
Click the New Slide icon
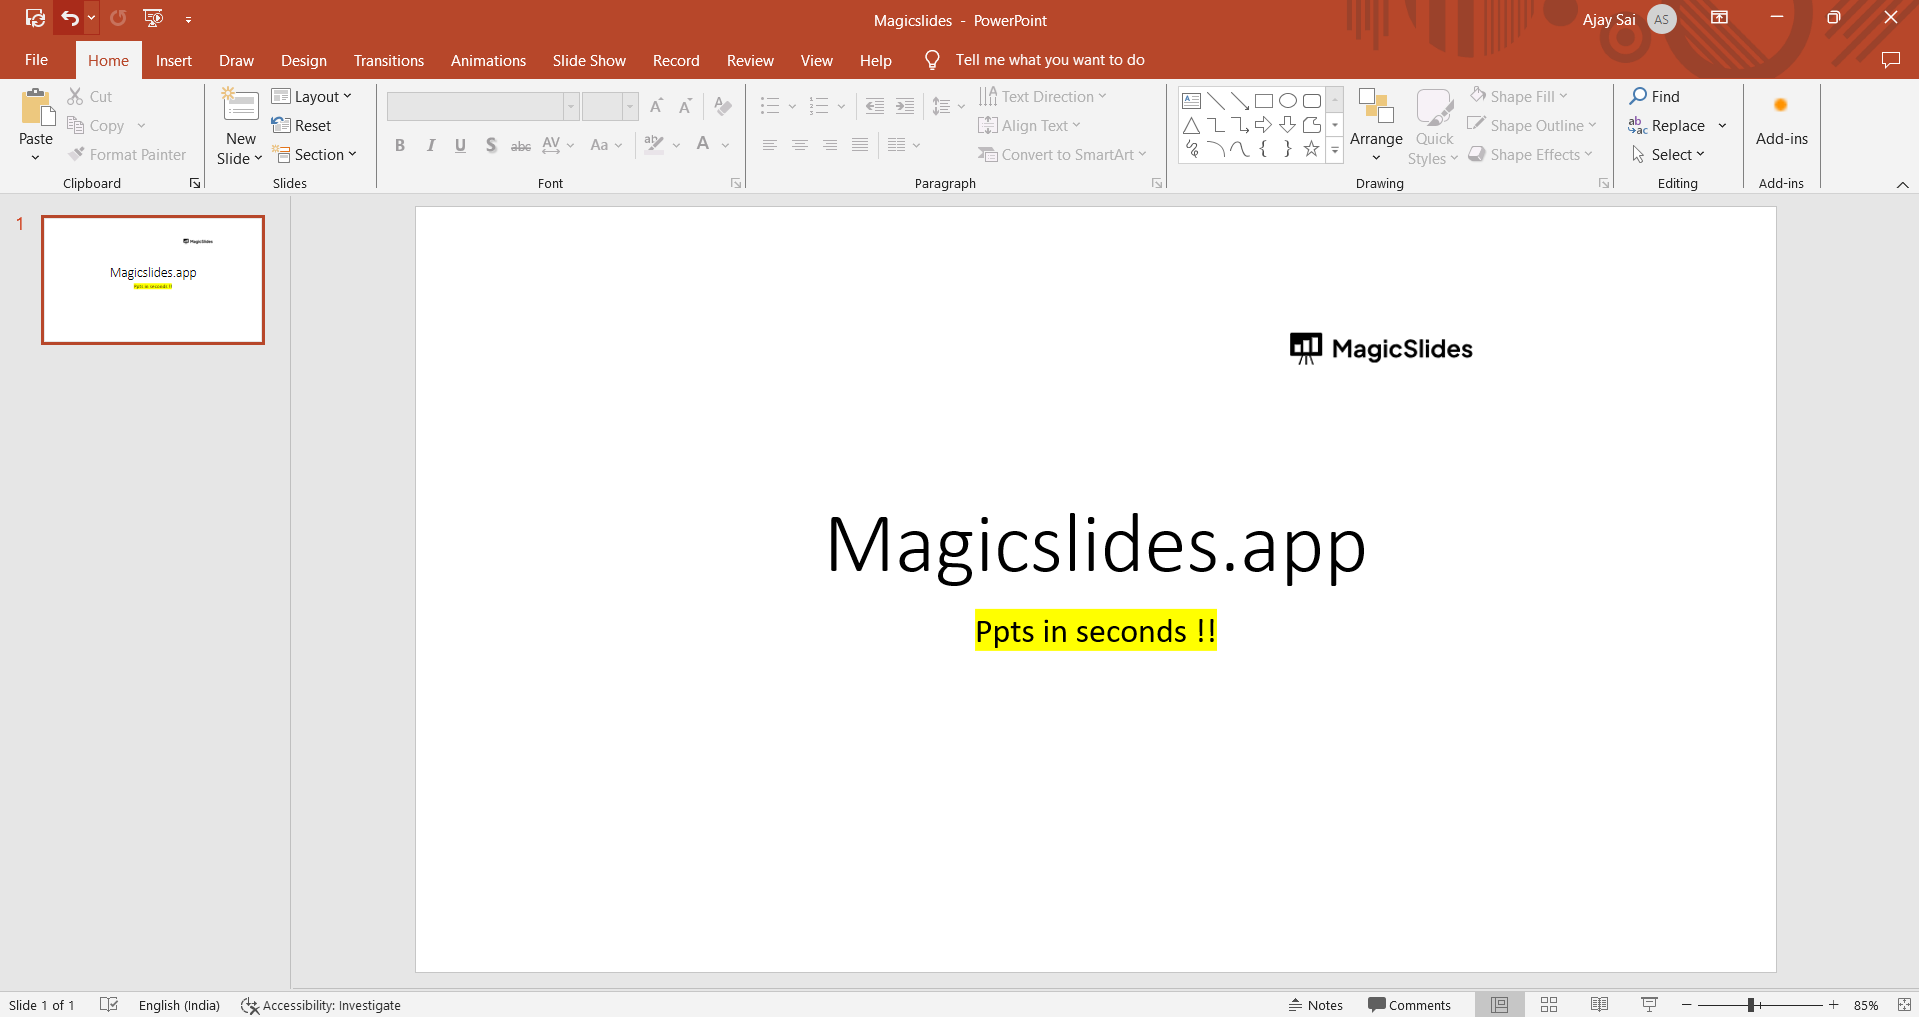[x=240, y=106]
